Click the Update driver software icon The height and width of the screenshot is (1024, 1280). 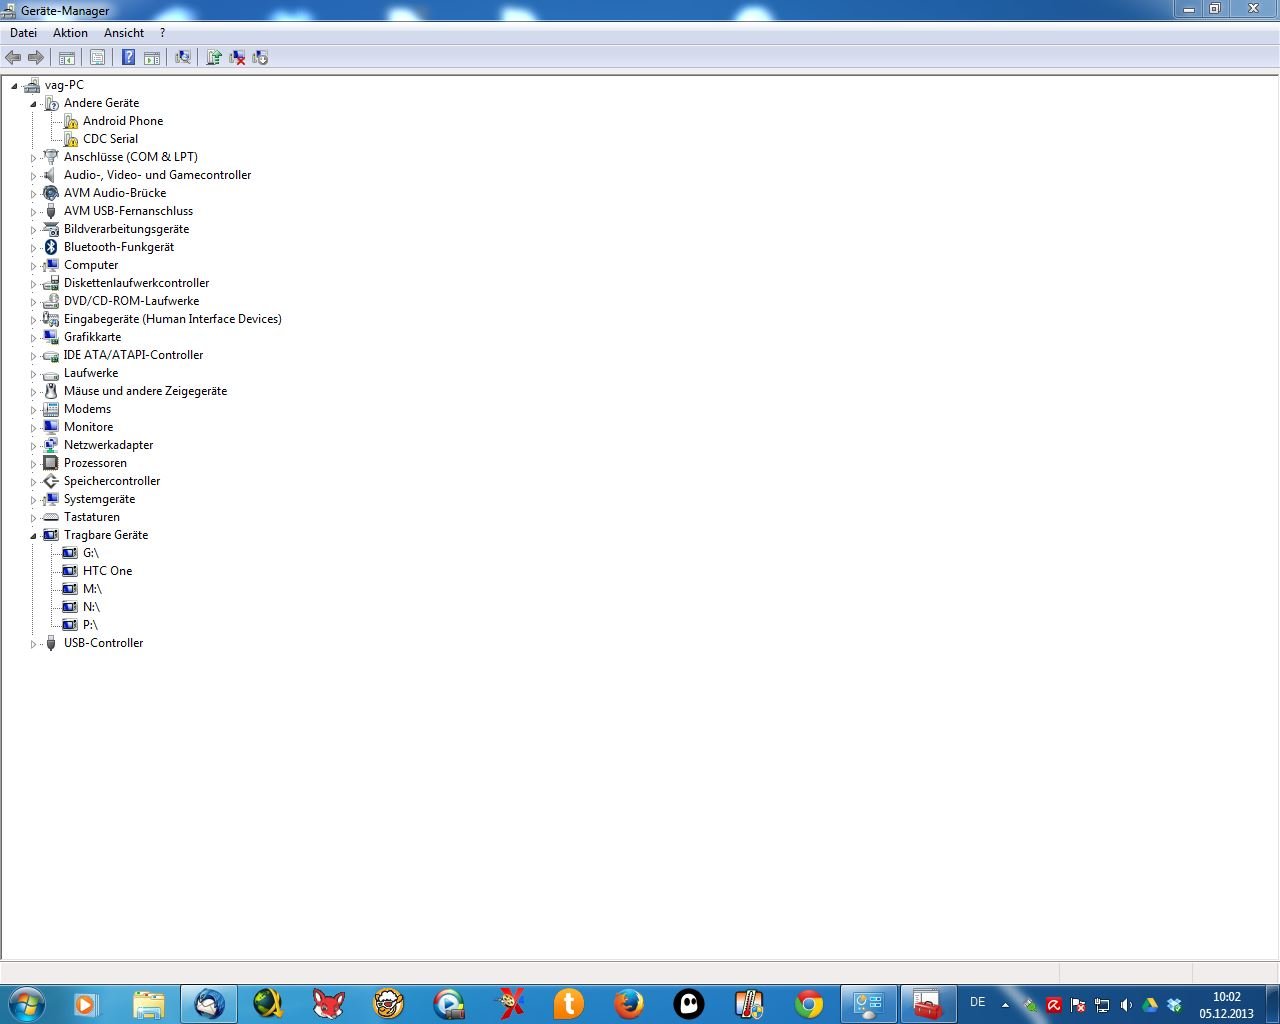(x=213, y=58)
